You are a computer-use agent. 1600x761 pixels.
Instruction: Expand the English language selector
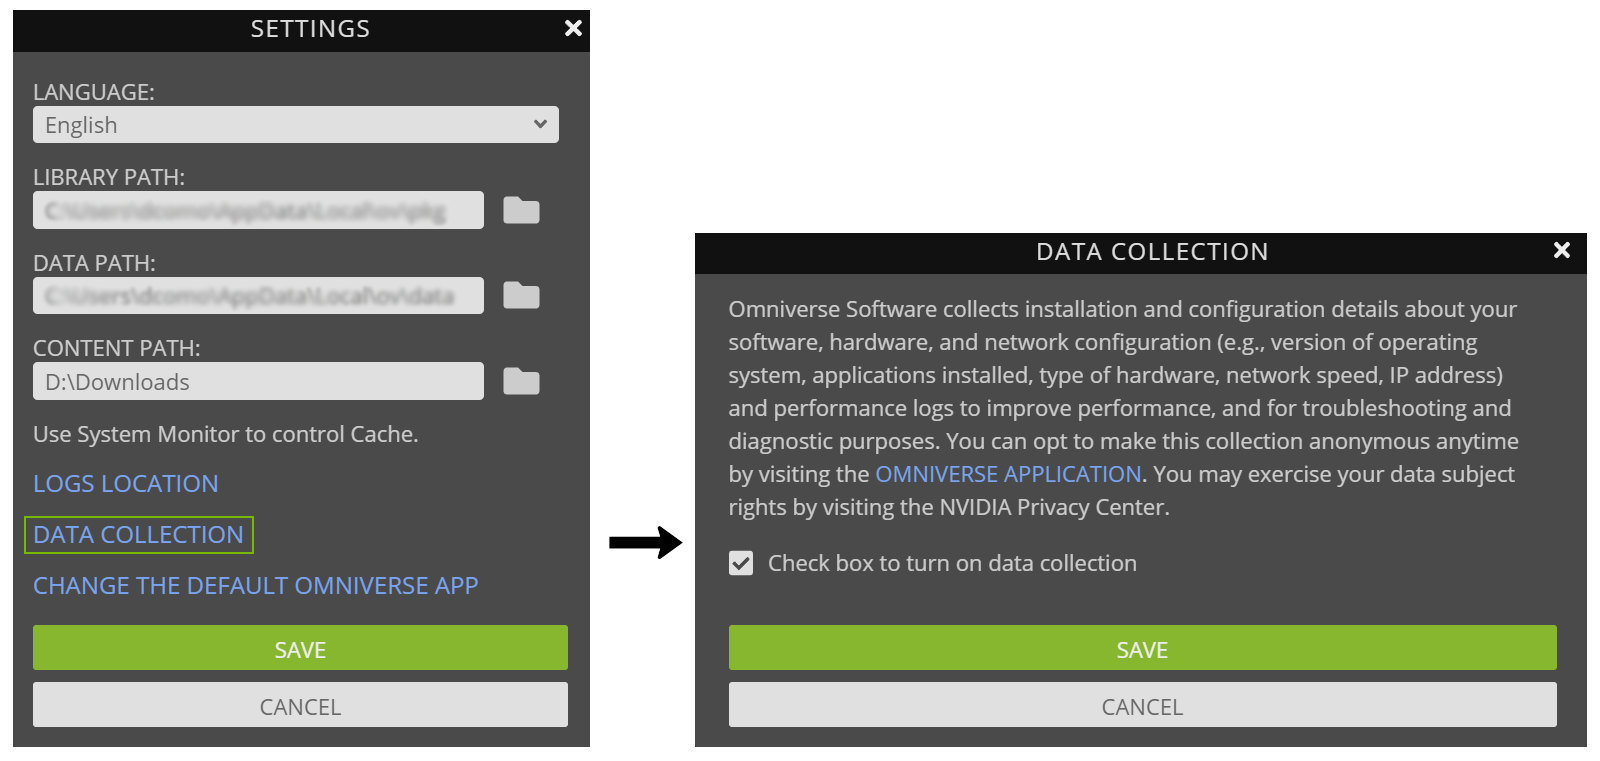(x=295, y=124)
